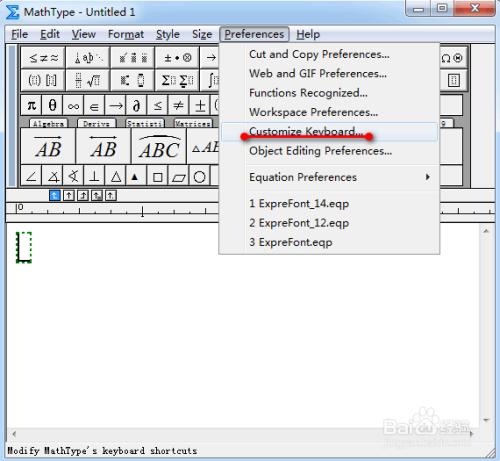Open the Style menu

(x=168, y=34)
